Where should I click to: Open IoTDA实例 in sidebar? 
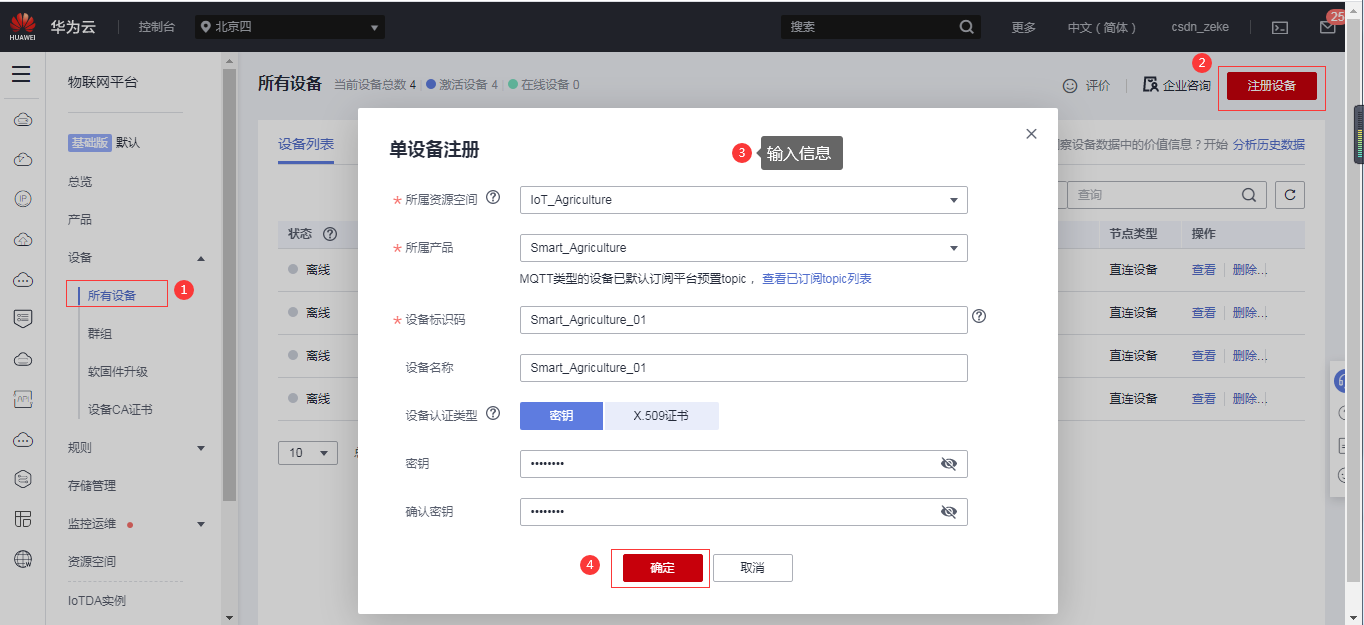[x=97, y=601]
